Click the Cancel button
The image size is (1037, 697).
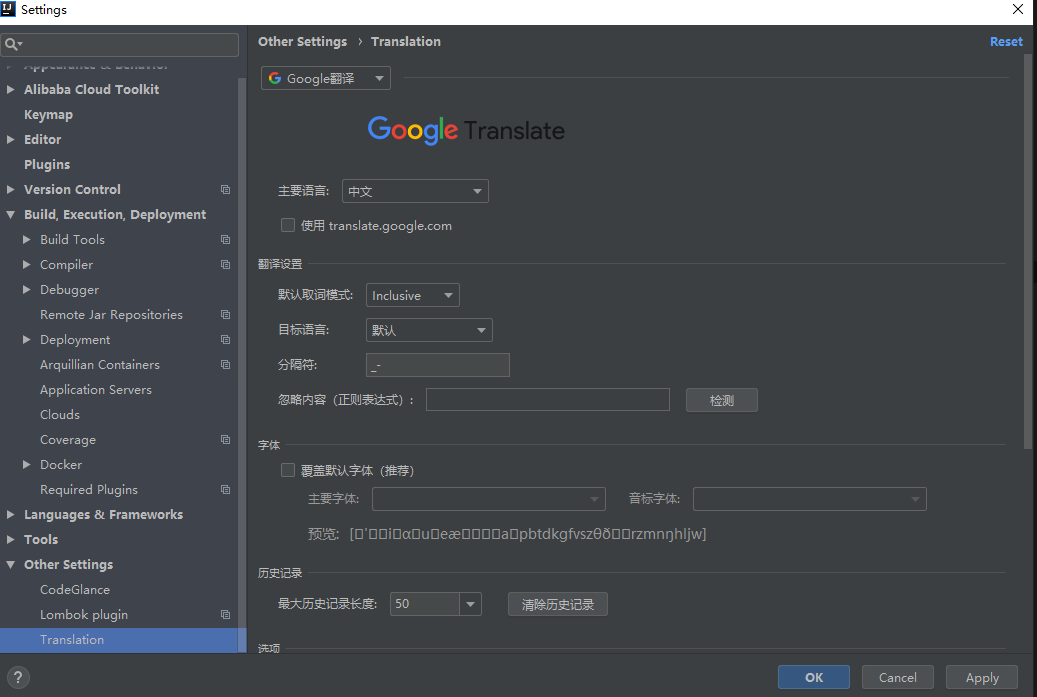tap(897, 677)
